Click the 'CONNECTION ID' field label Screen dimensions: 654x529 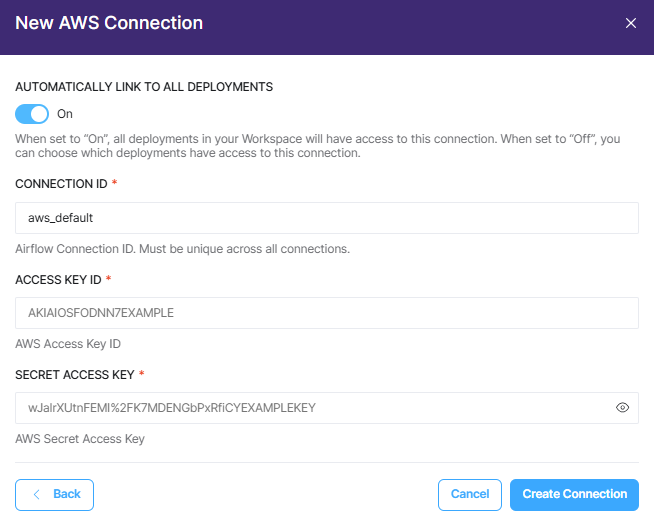pyautogui.click(x=61, y=184)
